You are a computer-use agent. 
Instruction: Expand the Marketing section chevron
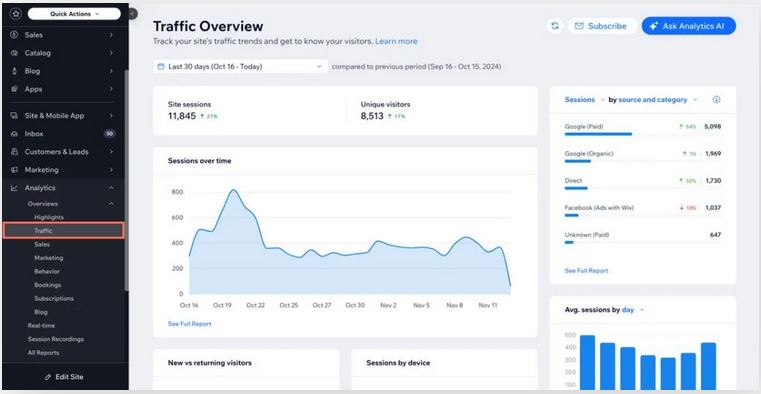pos(111,170)
